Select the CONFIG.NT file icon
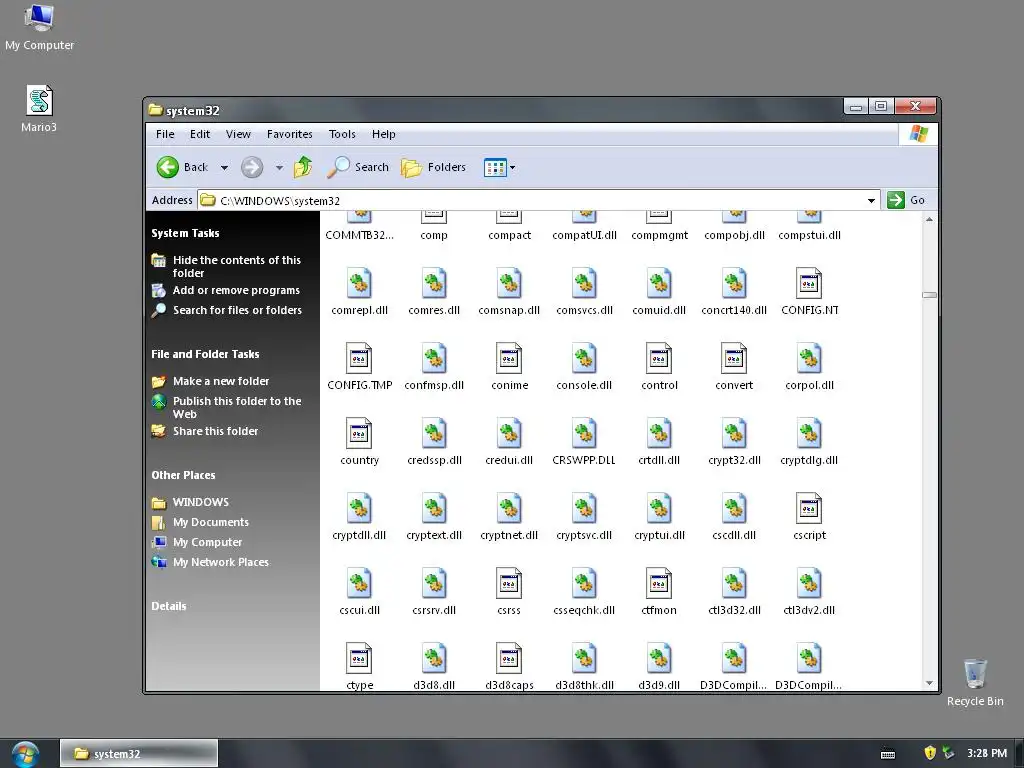 (809, 283)
